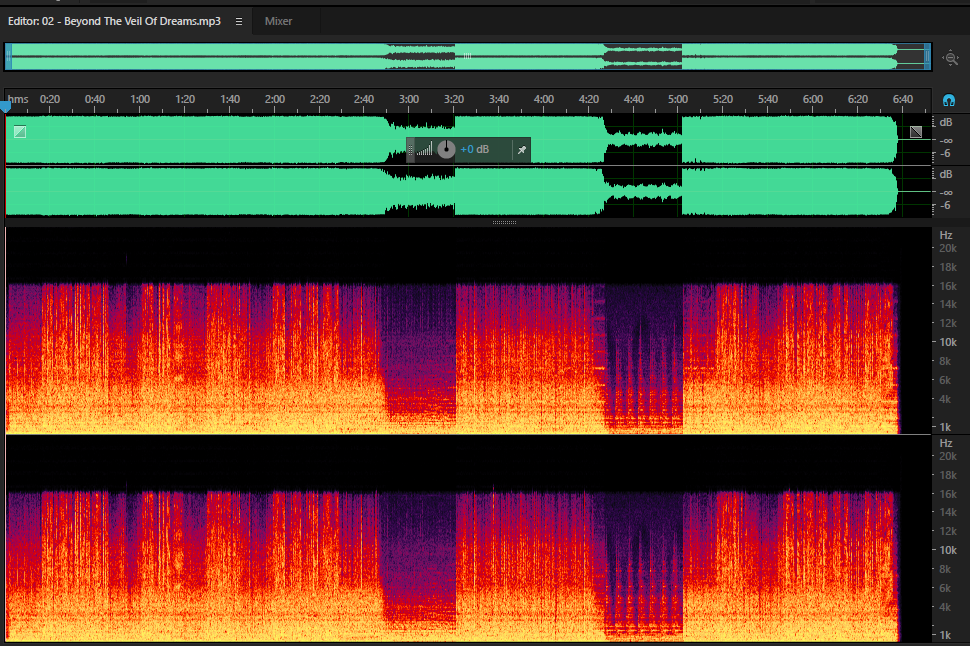Click the overview navigator's right edge handle
The image size is (970, 646).
click(x=927, y=57)
